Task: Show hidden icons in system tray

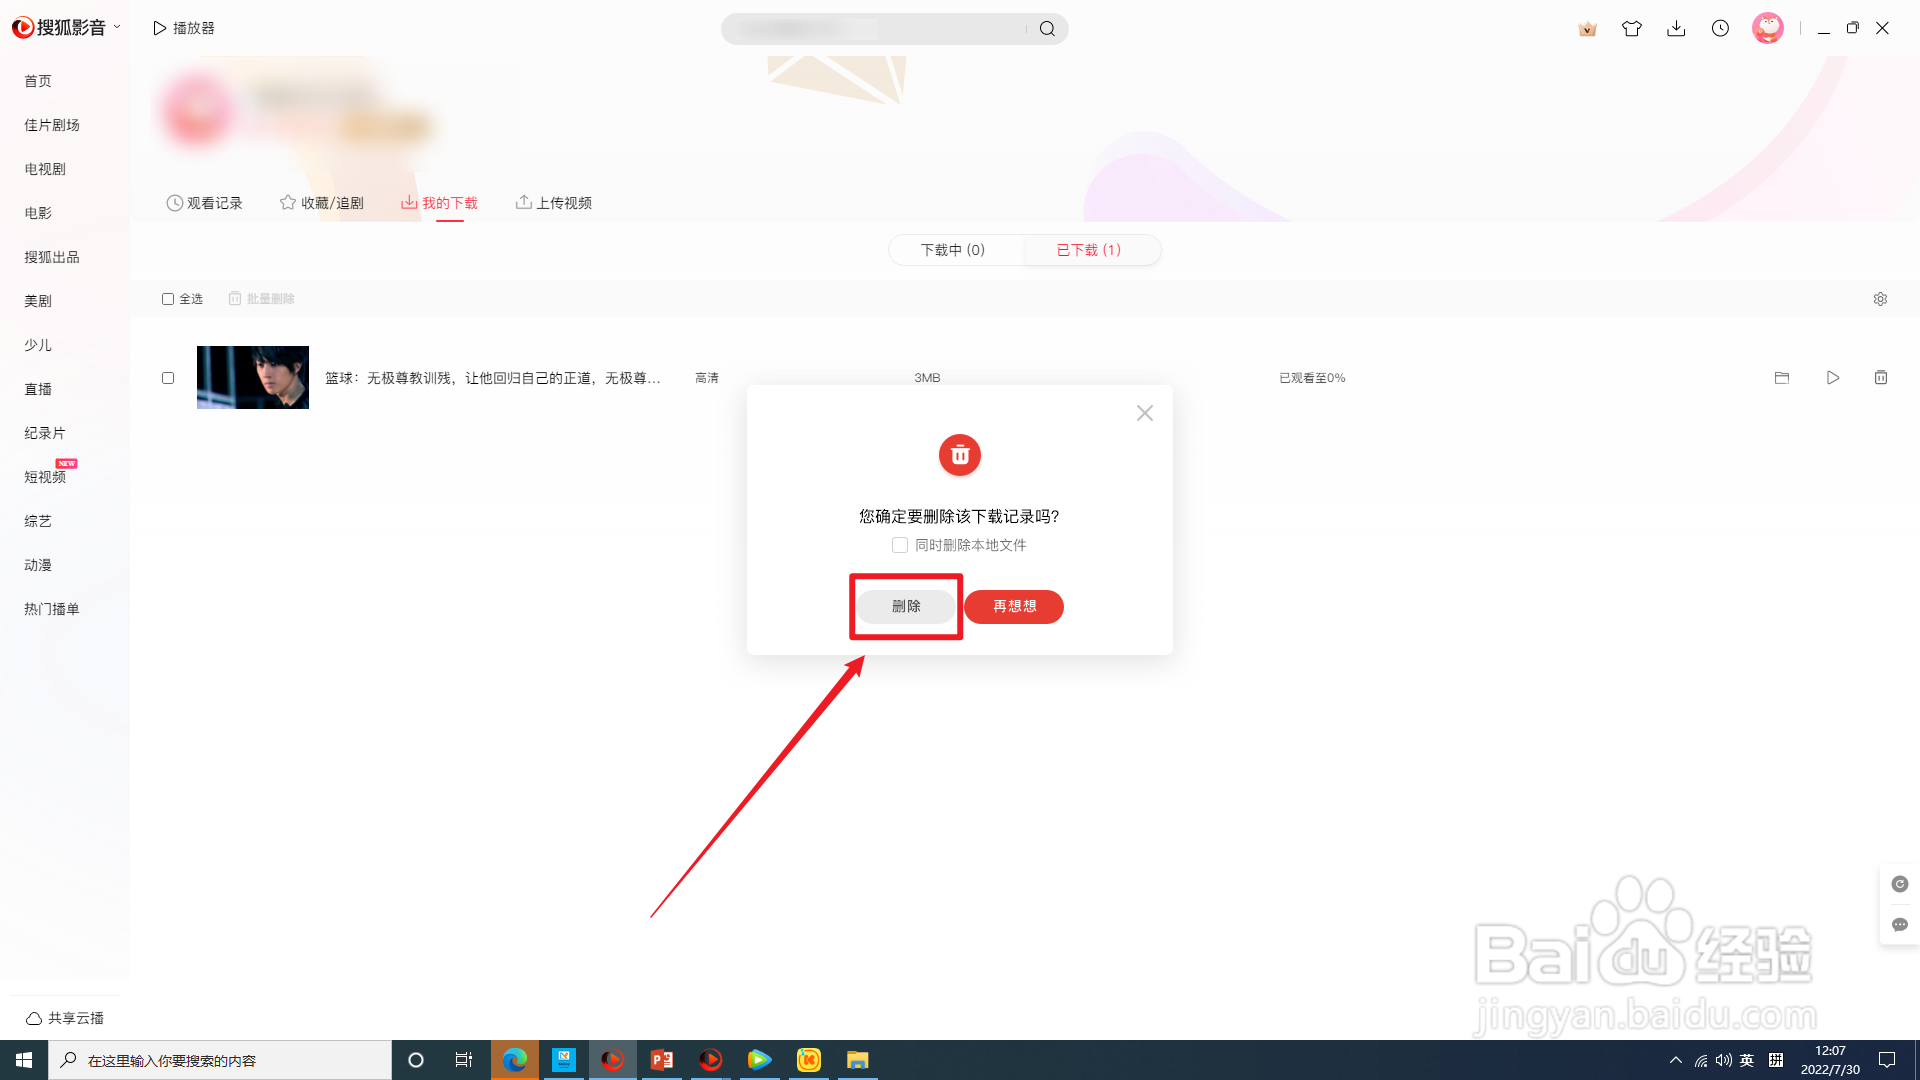Action: click(1676, 1060)
